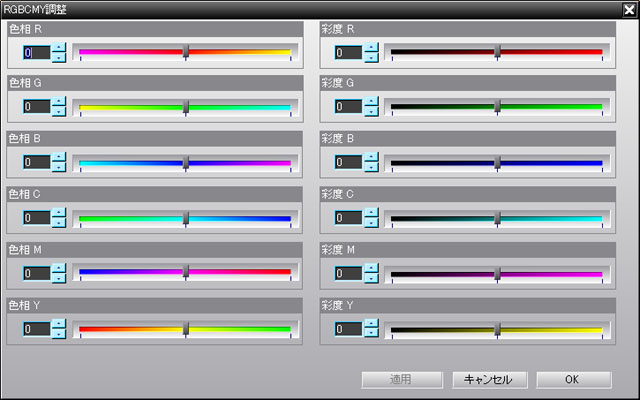Click the 彩度 C saturation slider handle

(x=498, y=218)
